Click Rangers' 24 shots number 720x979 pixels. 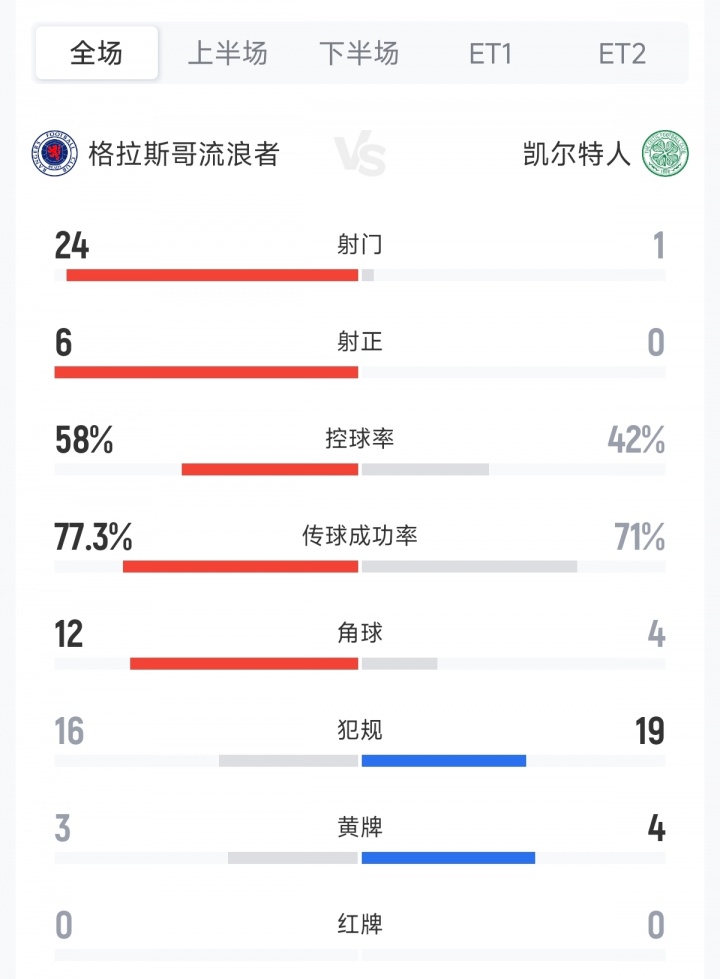coord(72,245)
